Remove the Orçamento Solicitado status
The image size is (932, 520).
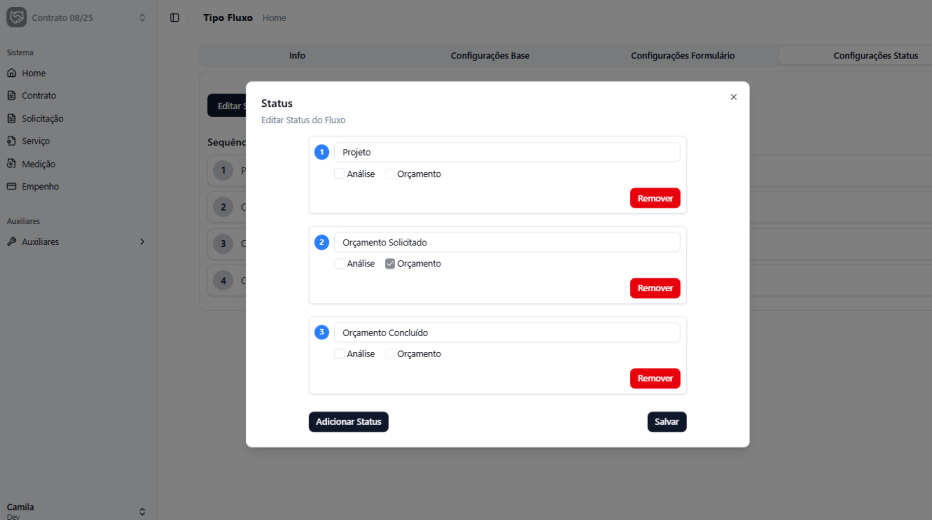click(655, 288)
